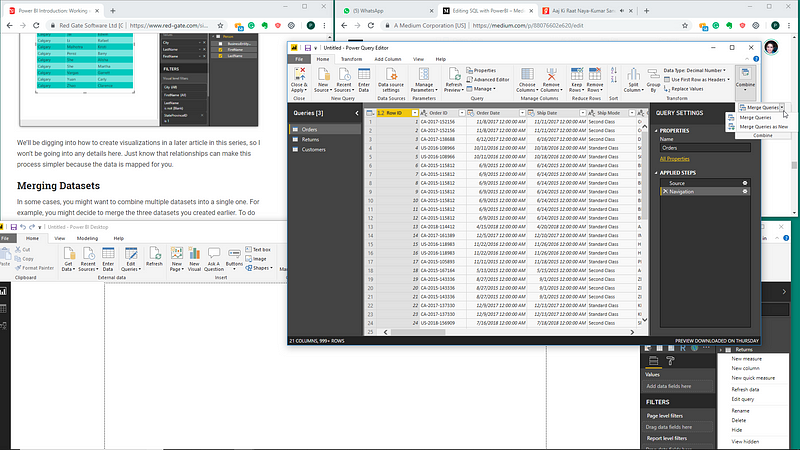Open the Manage dropdown in Query group
This screenshot has width=800, height=450.
pos(481,89)
